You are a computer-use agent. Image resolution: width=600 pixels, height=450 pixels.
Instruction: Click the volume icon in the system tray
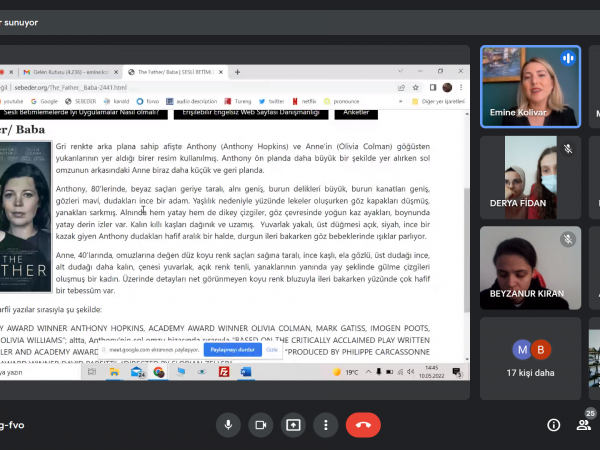coord(411,372)
